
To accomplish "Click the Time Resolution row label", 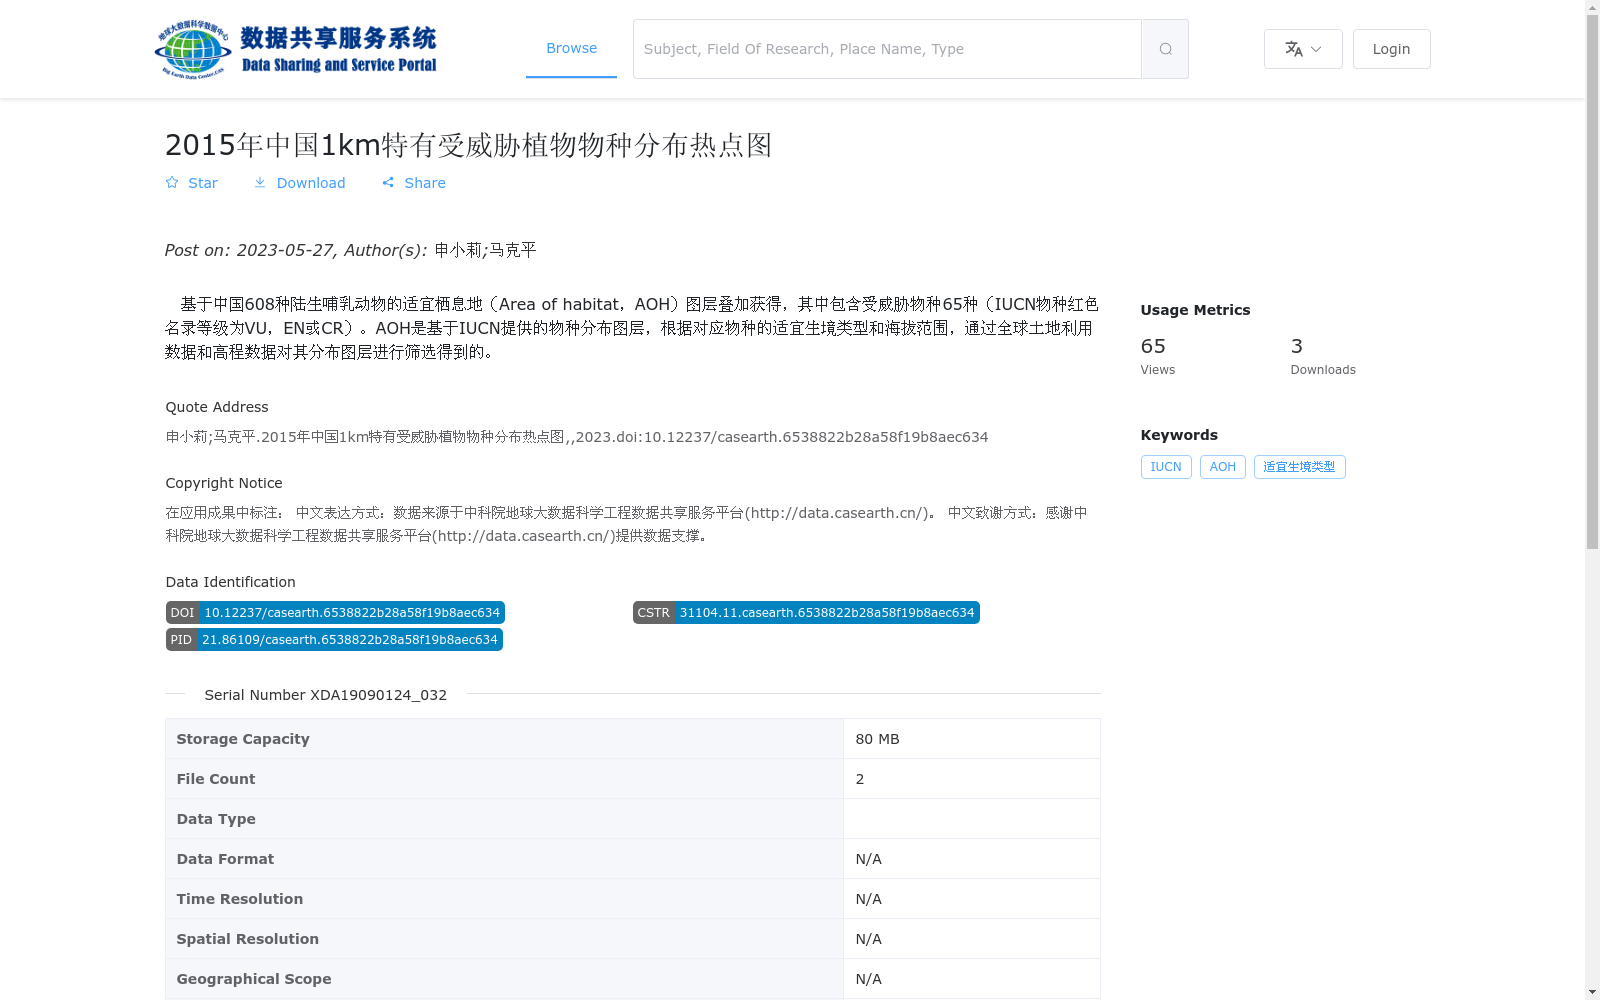I will (240, 899).
